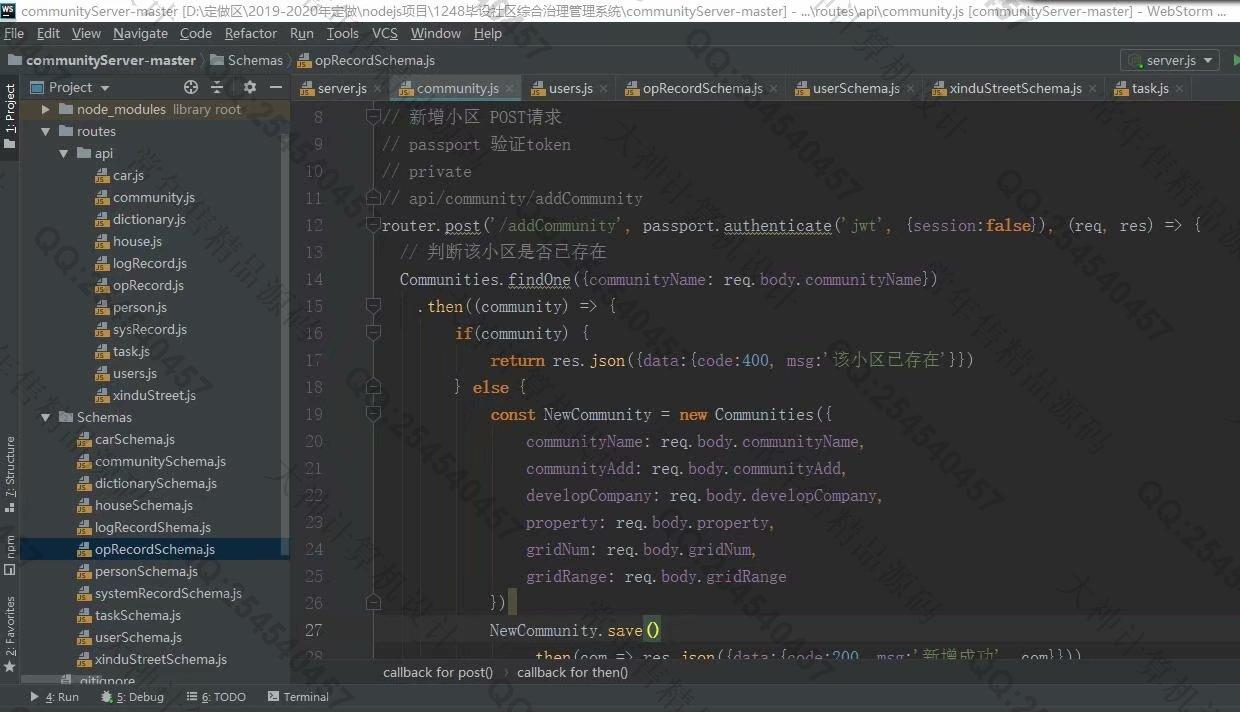Viewport: 1240px width, 712px height.
Task: Switch to the userSchema.js editor tab
Action: tap(855, 88)
